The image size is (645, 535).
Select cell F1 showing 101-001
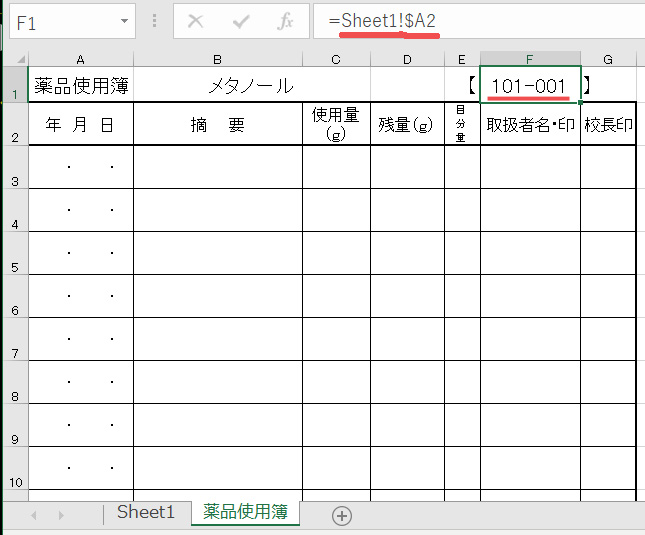click(529, 86)
